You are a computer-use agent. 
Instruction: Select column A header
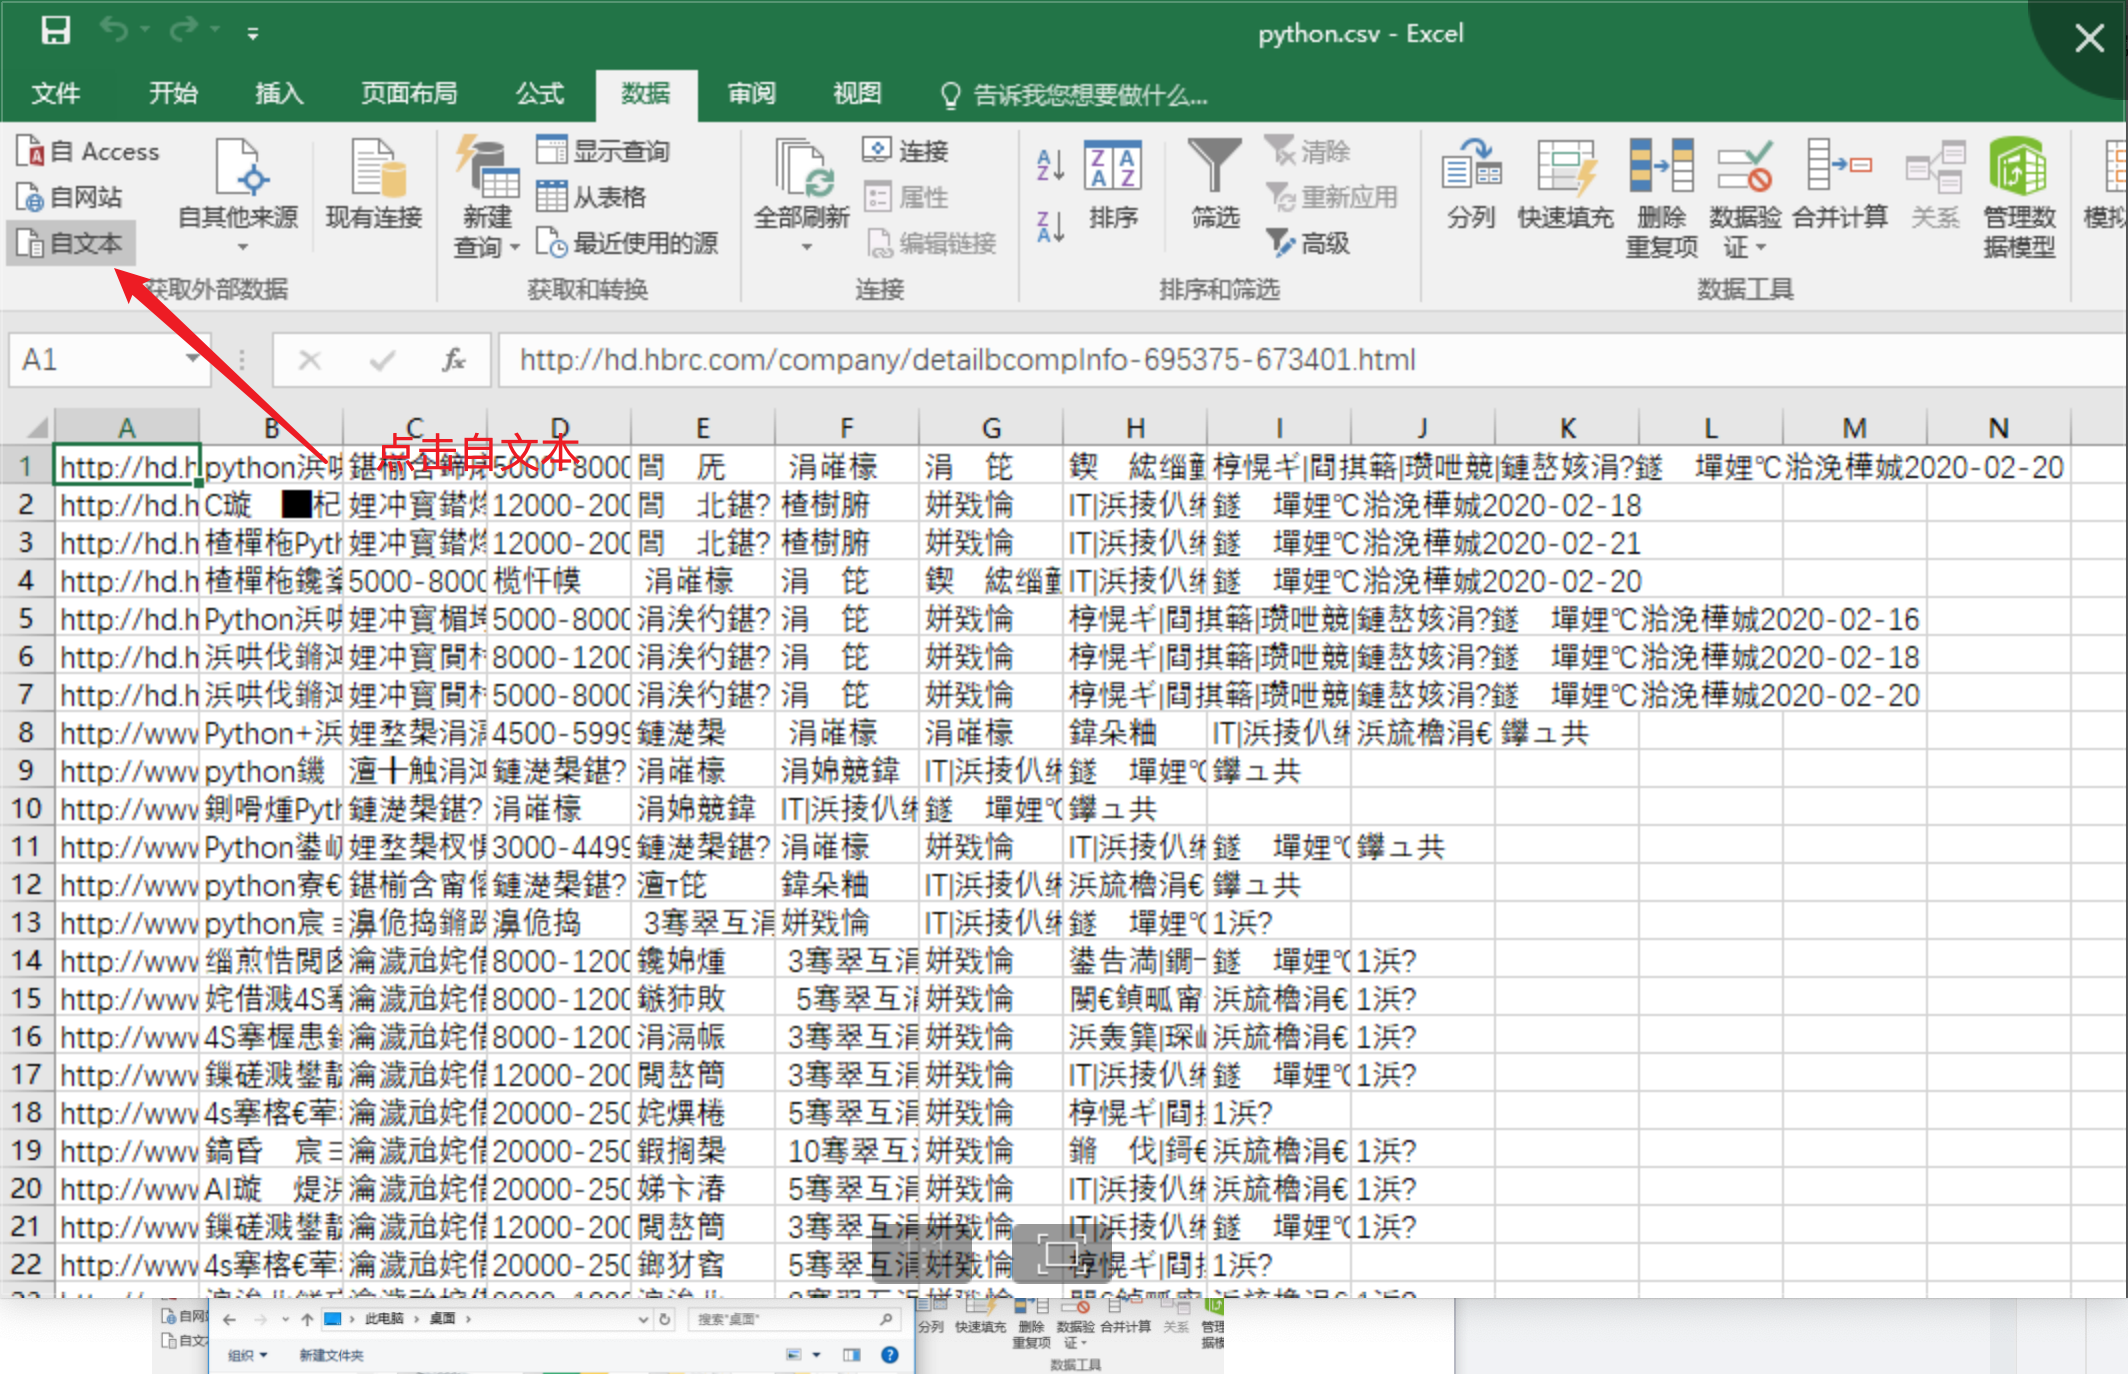[x=127, y=428]
